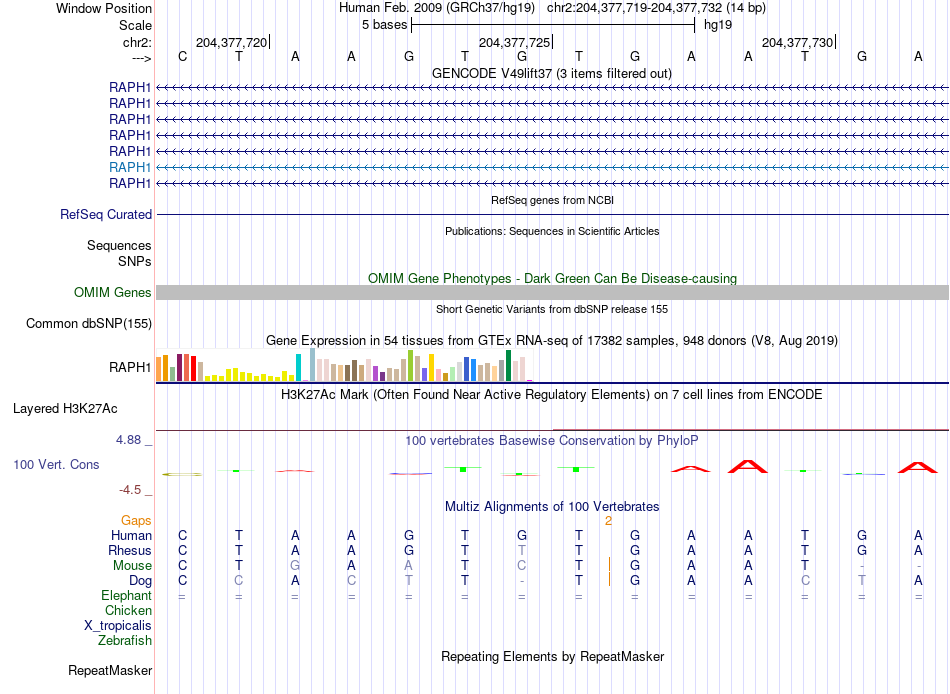The width and height of the screenshot is (950, 694).
Task: Click the C base in chr2 sequence row
Action: point(182,56)
